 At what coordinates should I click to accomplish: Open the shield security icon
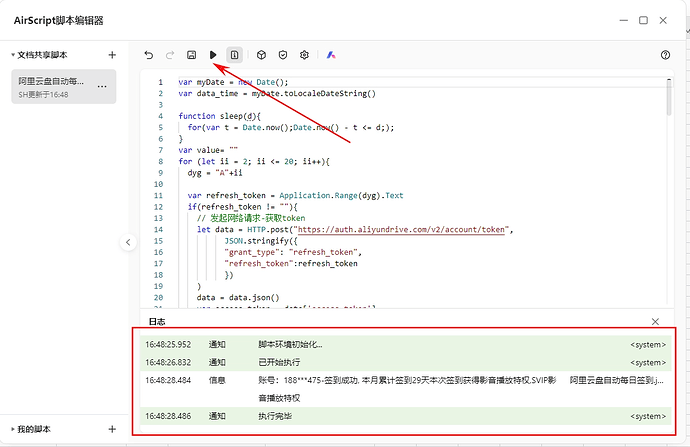coord(283,55)
